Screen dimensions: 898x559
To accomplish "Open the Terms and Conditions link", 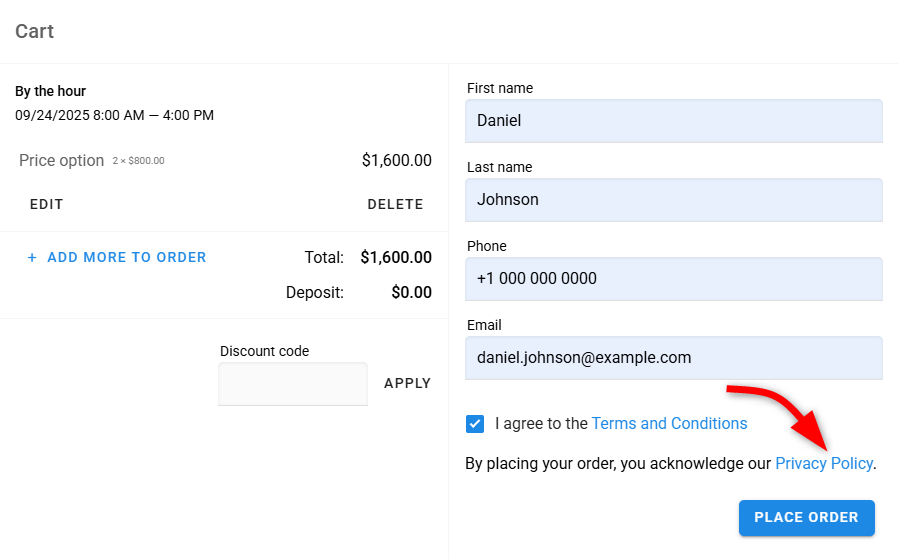I will click(x=669, y=424).
